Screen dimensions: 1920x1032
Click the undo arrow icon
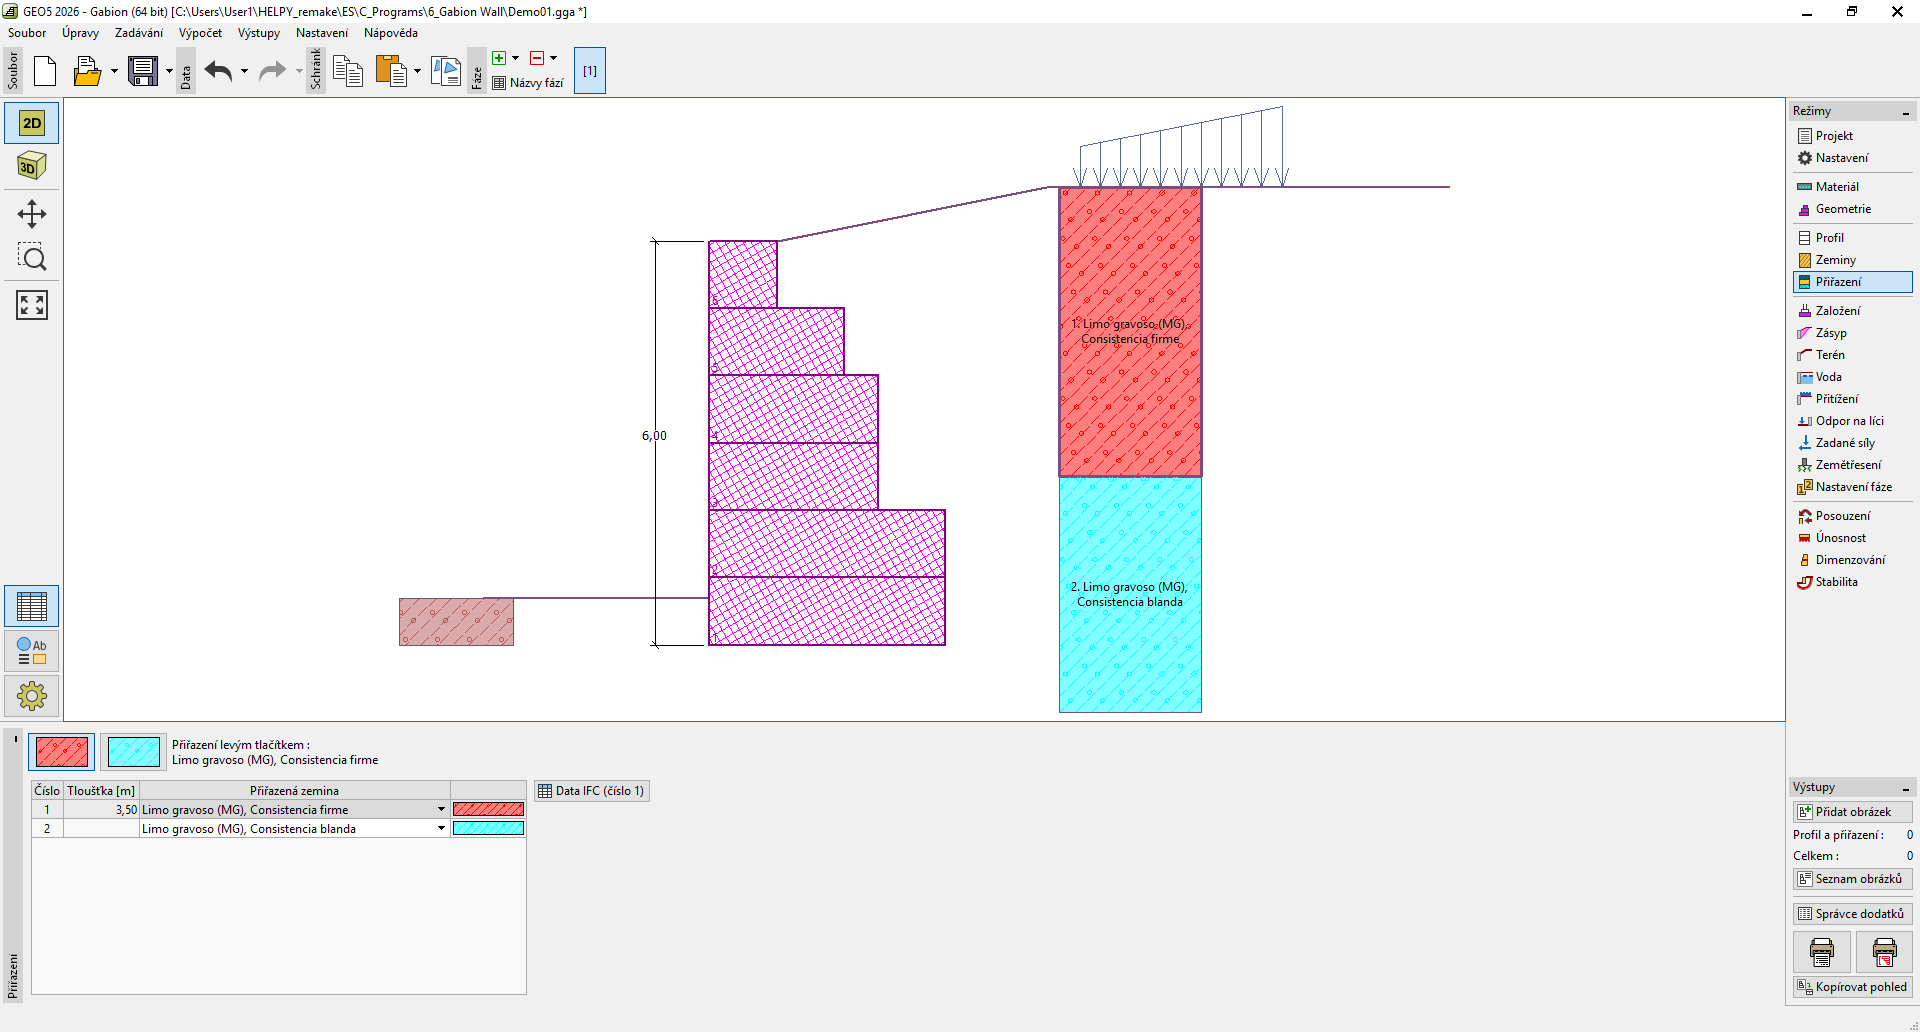click(x=218, y=71)
